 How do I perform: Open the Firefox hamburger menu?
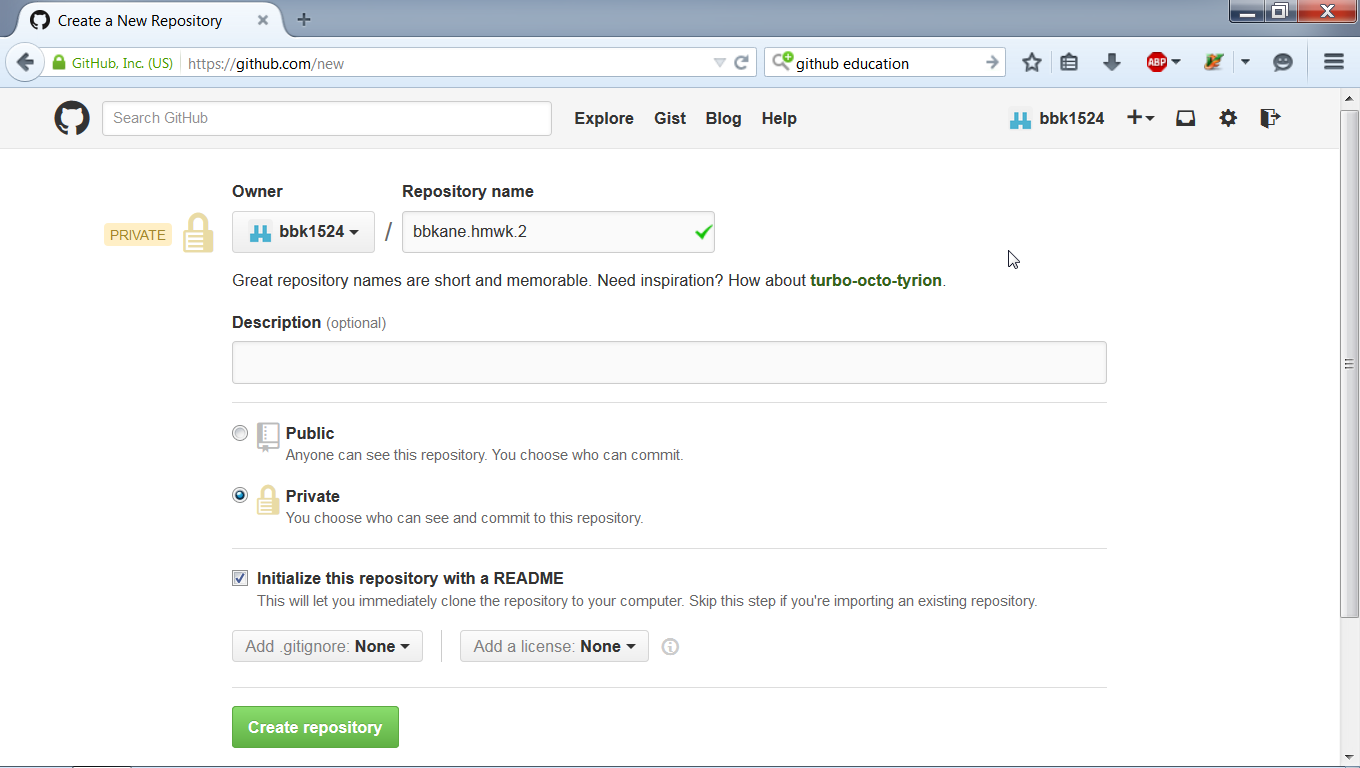click(1334, 61)
